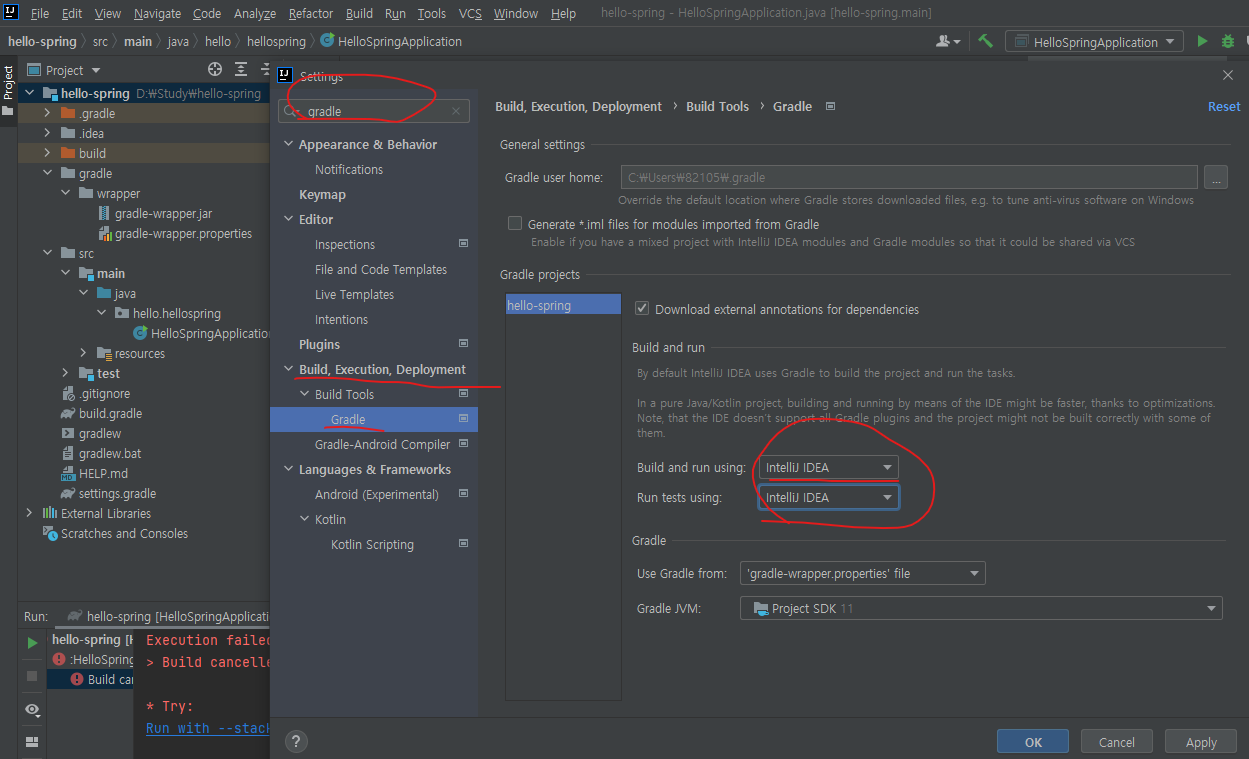Open Run tests using dropdown
1249x759 pixels.
(828, 497)
